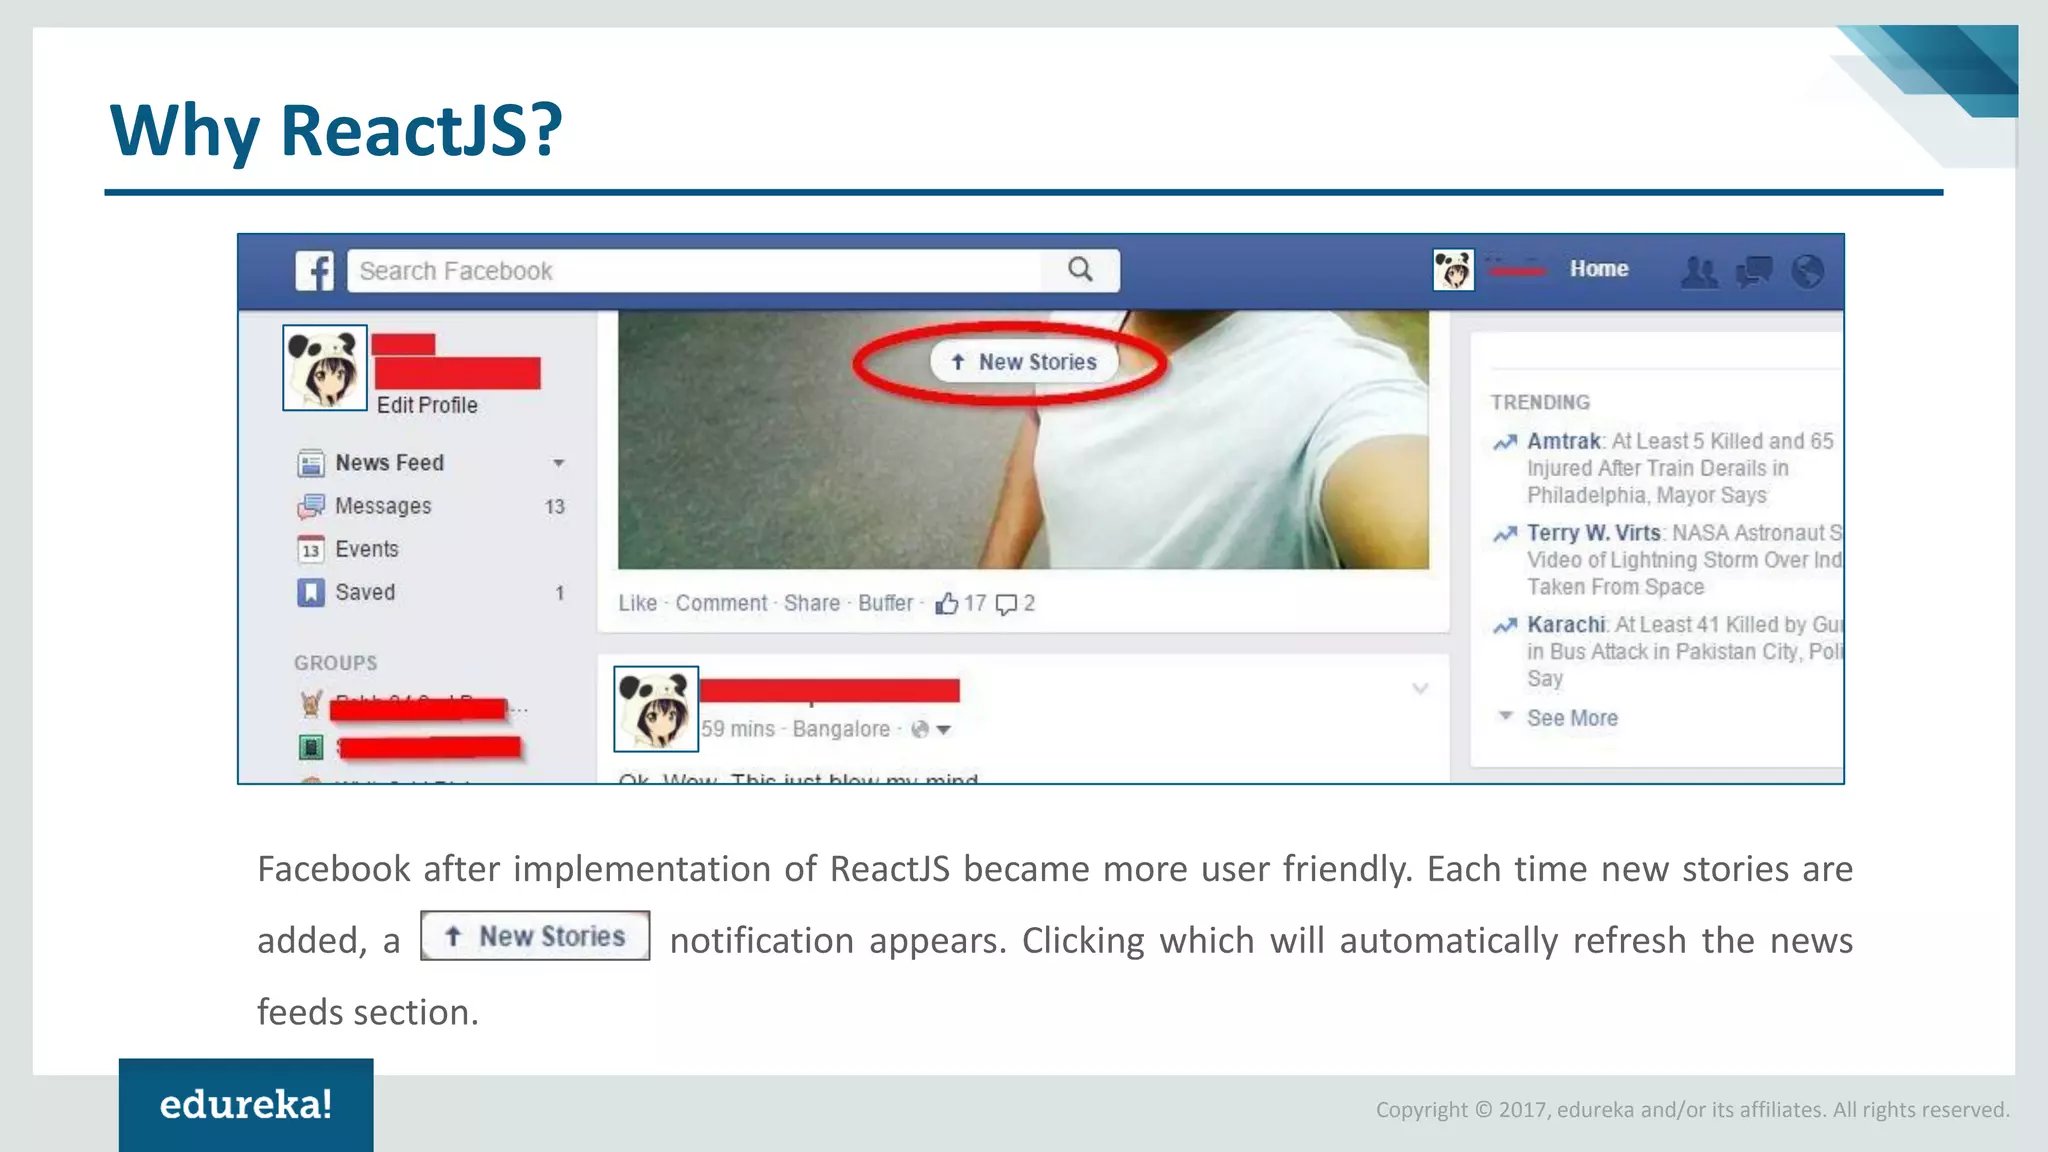2048x1152 pixels.
Task: Click the comment bubble count 2
Action: point(1015,603)
